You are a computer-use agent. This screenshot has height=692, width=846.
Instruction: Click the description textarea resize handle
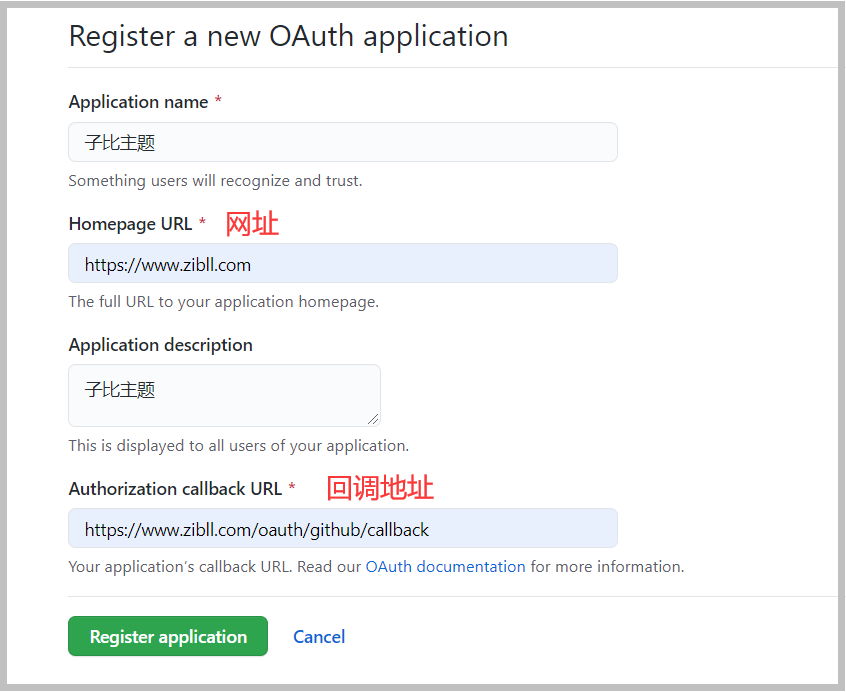tap(374, 420)
